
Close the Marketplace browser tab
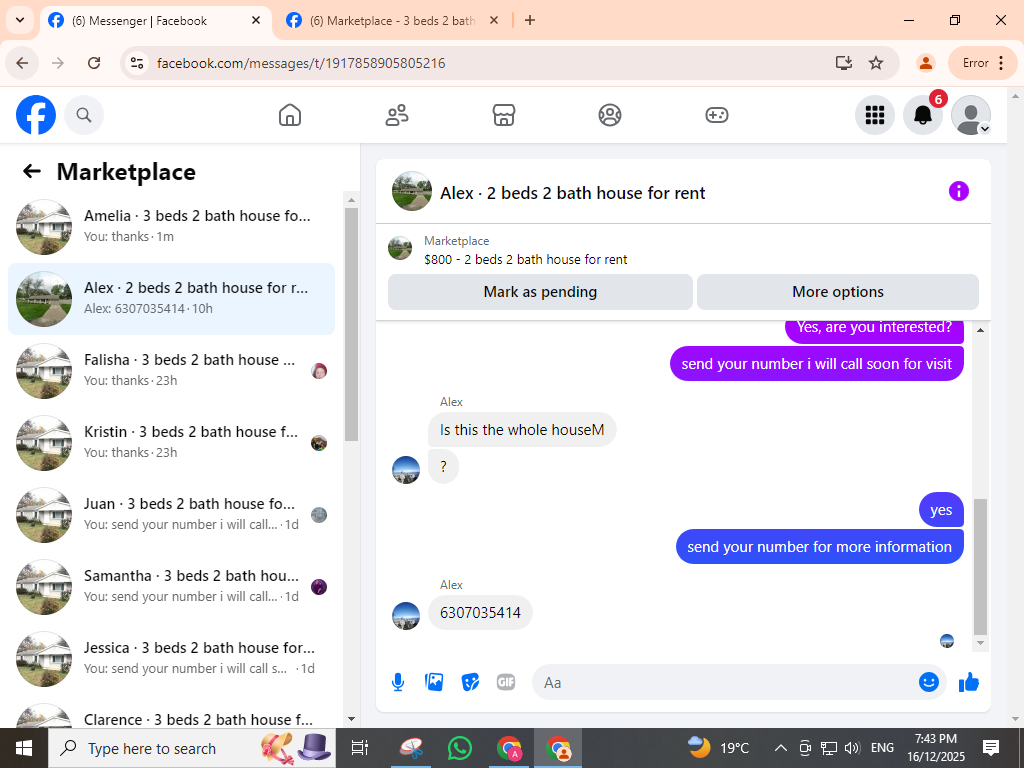494,20
